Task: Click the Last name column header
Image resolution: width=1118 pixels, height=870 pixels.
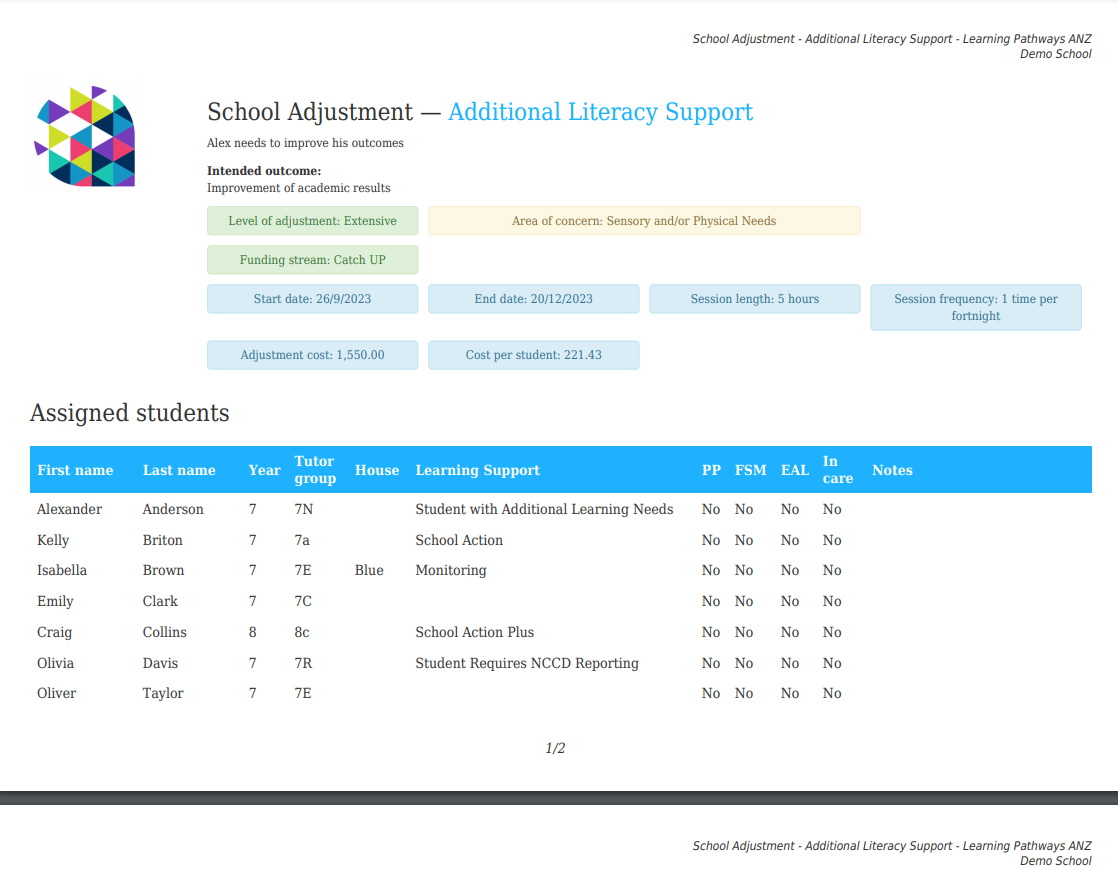Action: tap(179, 470)
